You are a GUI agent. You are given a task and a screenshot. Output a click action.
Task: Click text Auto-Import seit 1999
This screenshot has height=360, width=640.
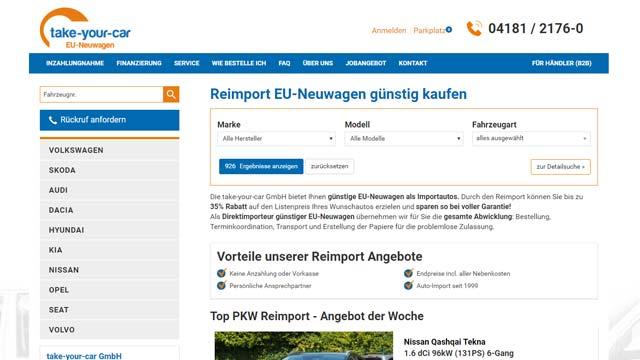(447, 286)
